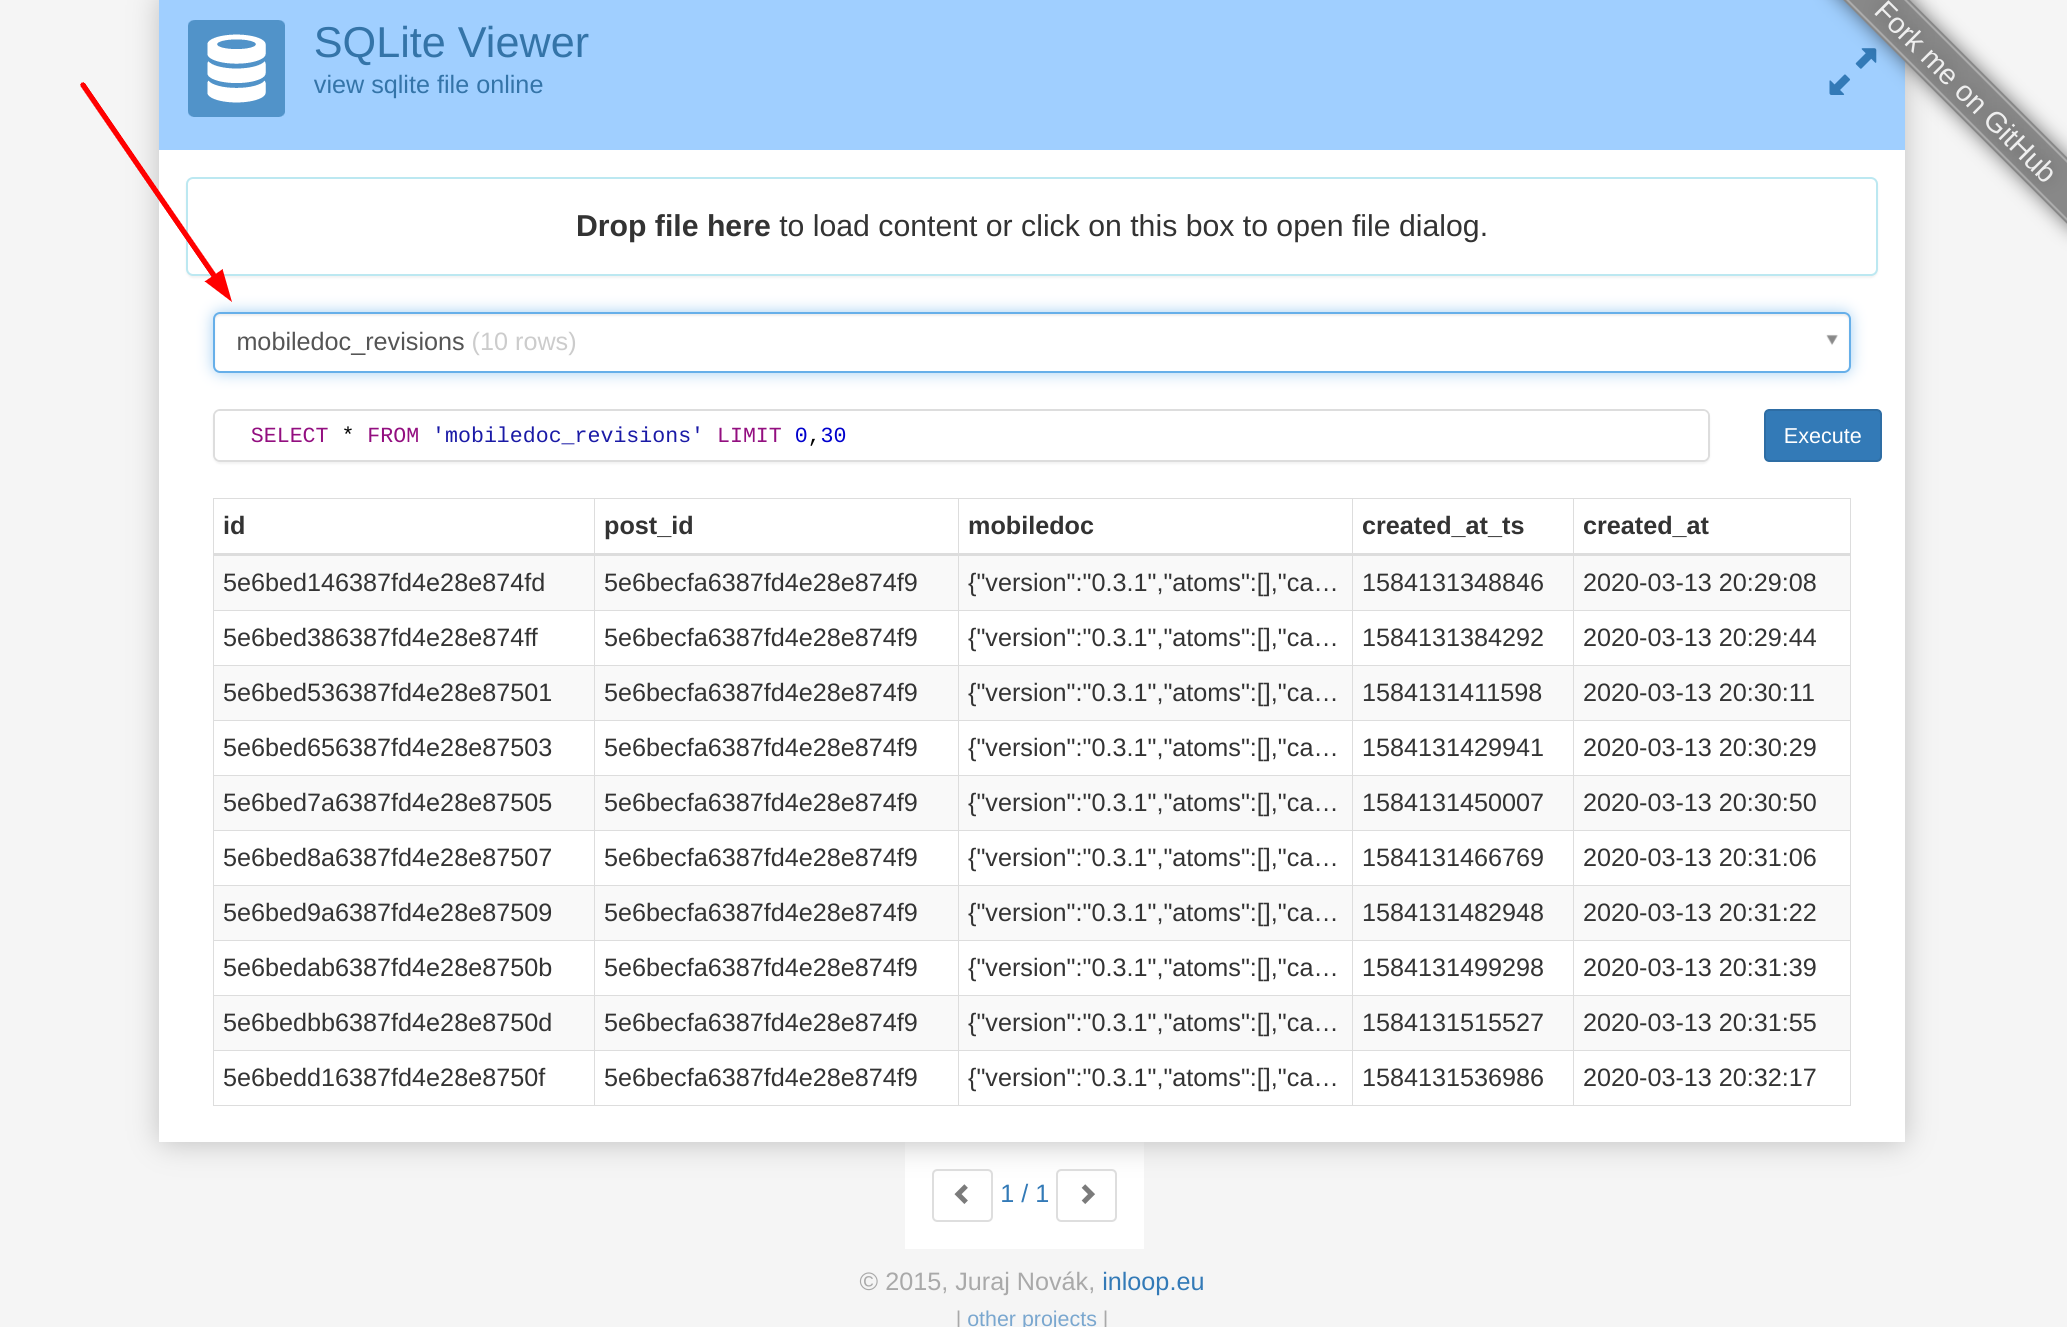Click date cell 2020-03-13 20:31:22
The height and width of the screenshot is (1327, 2067).
click(1711, 913)
